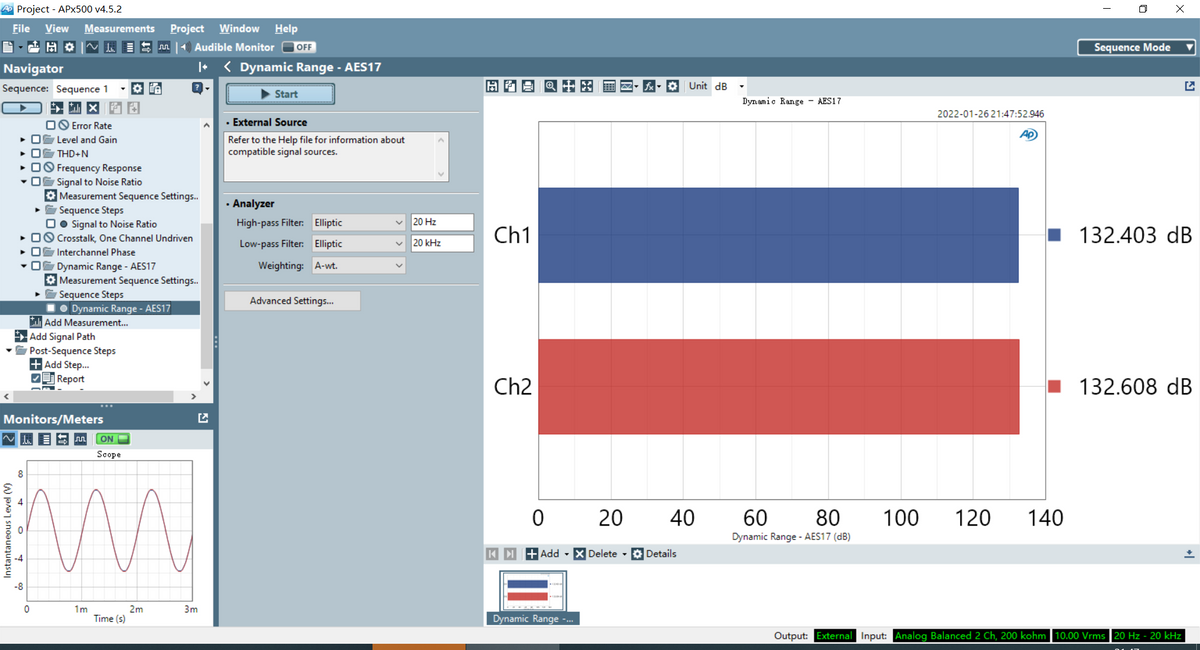Check the Error Rate measurement checkbox
Image resolution: width=1200 pixels, height=650 pixels.
pyautogui.click(x=51, y=126)
